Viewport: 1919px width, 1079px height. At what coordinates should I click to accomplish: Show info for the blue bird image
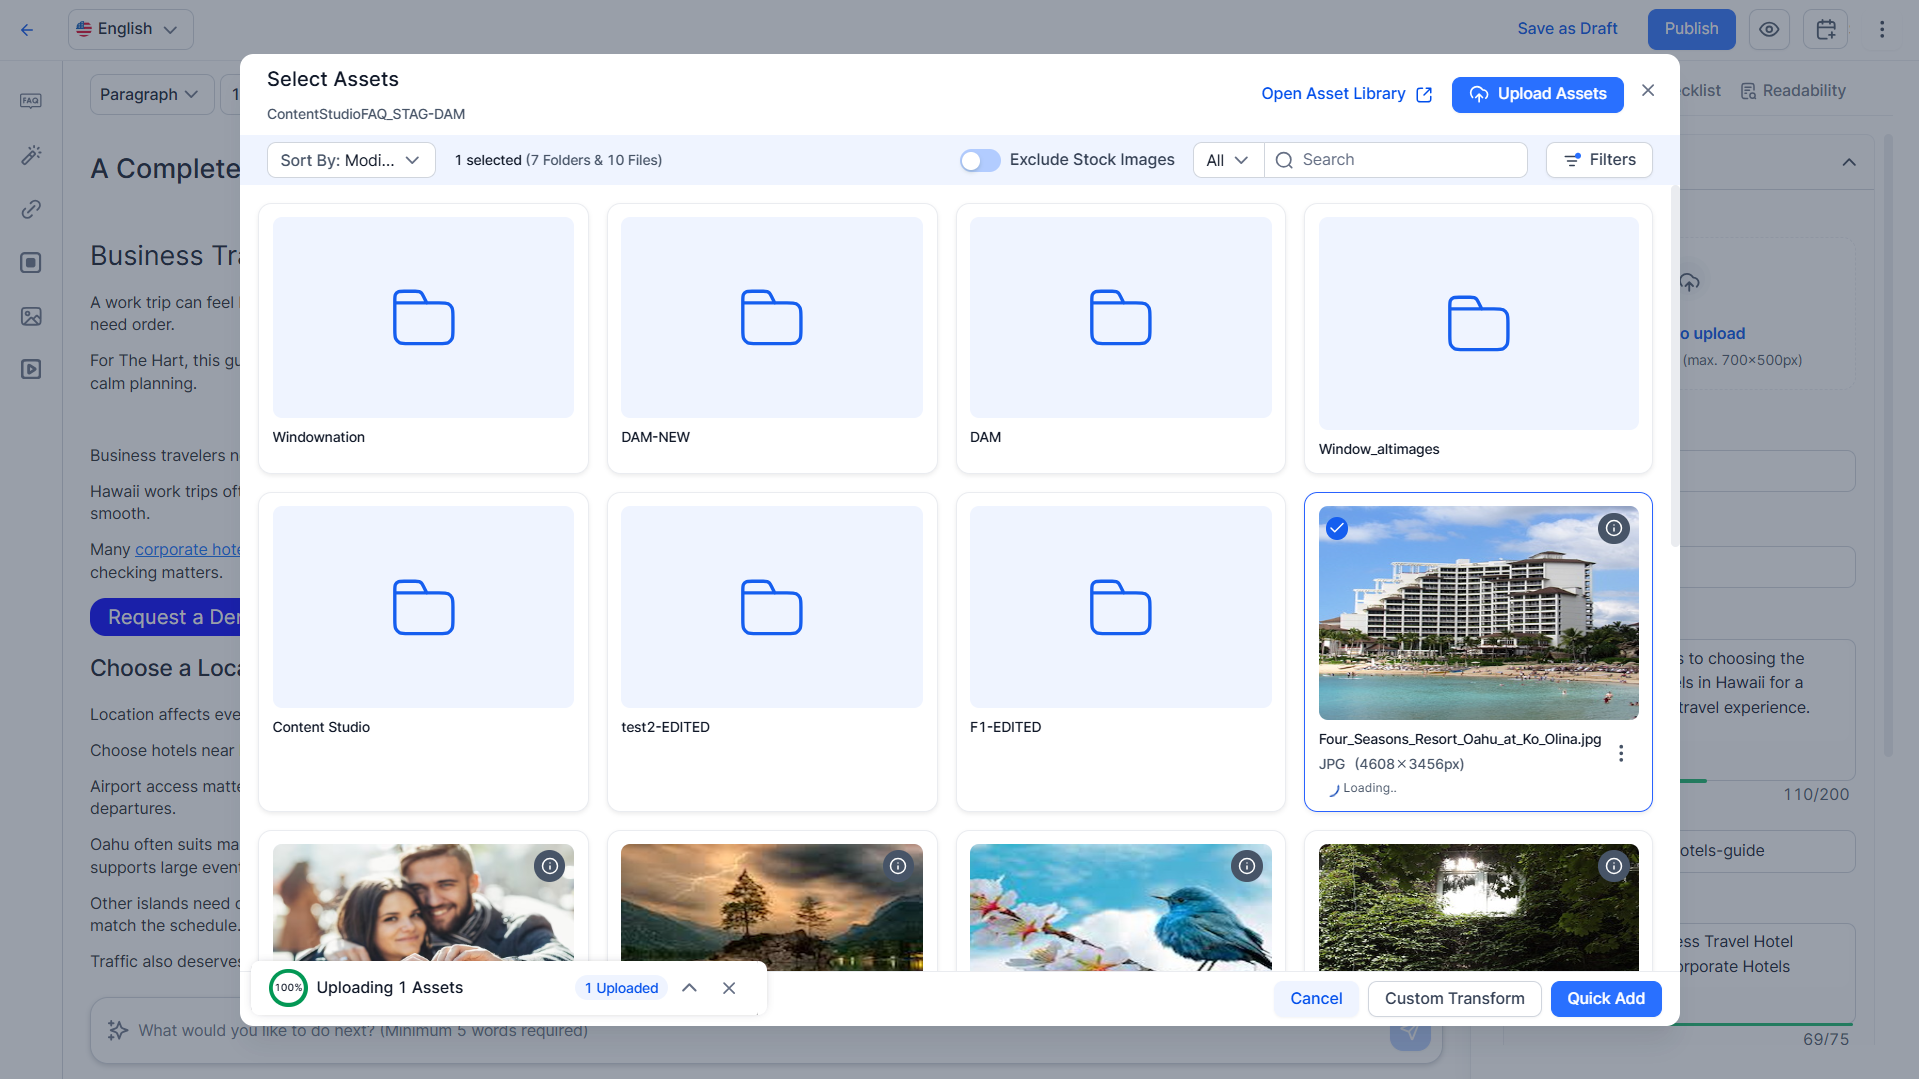click(x=1247, y=866)
